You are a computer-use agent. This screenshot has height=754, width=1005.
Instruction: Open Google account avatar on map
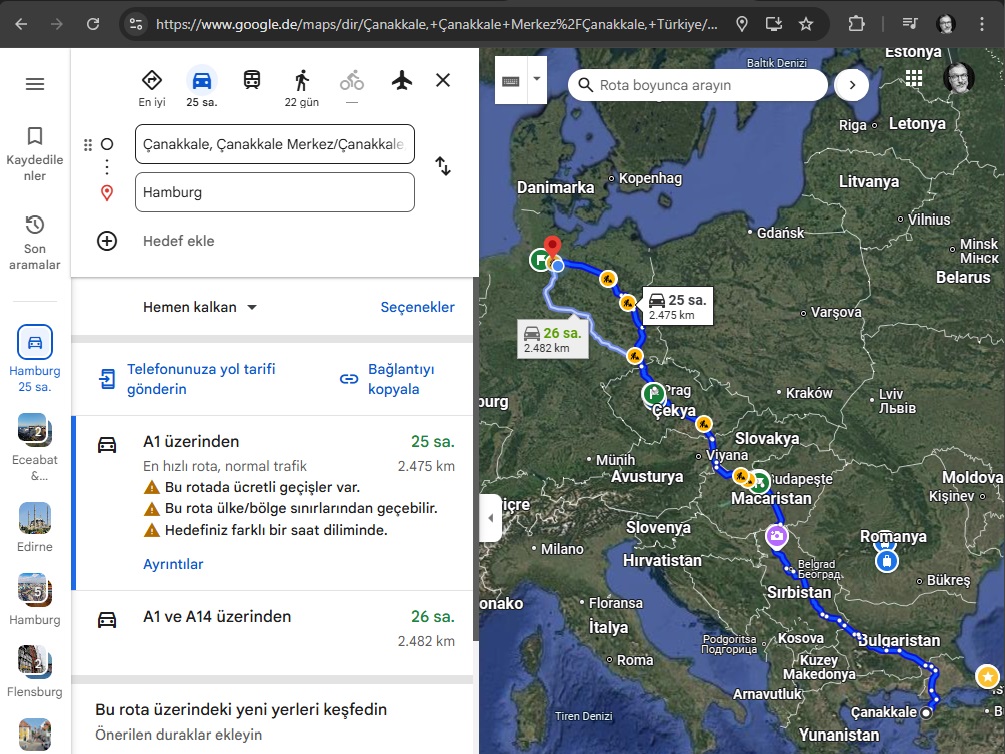(959, 78)
